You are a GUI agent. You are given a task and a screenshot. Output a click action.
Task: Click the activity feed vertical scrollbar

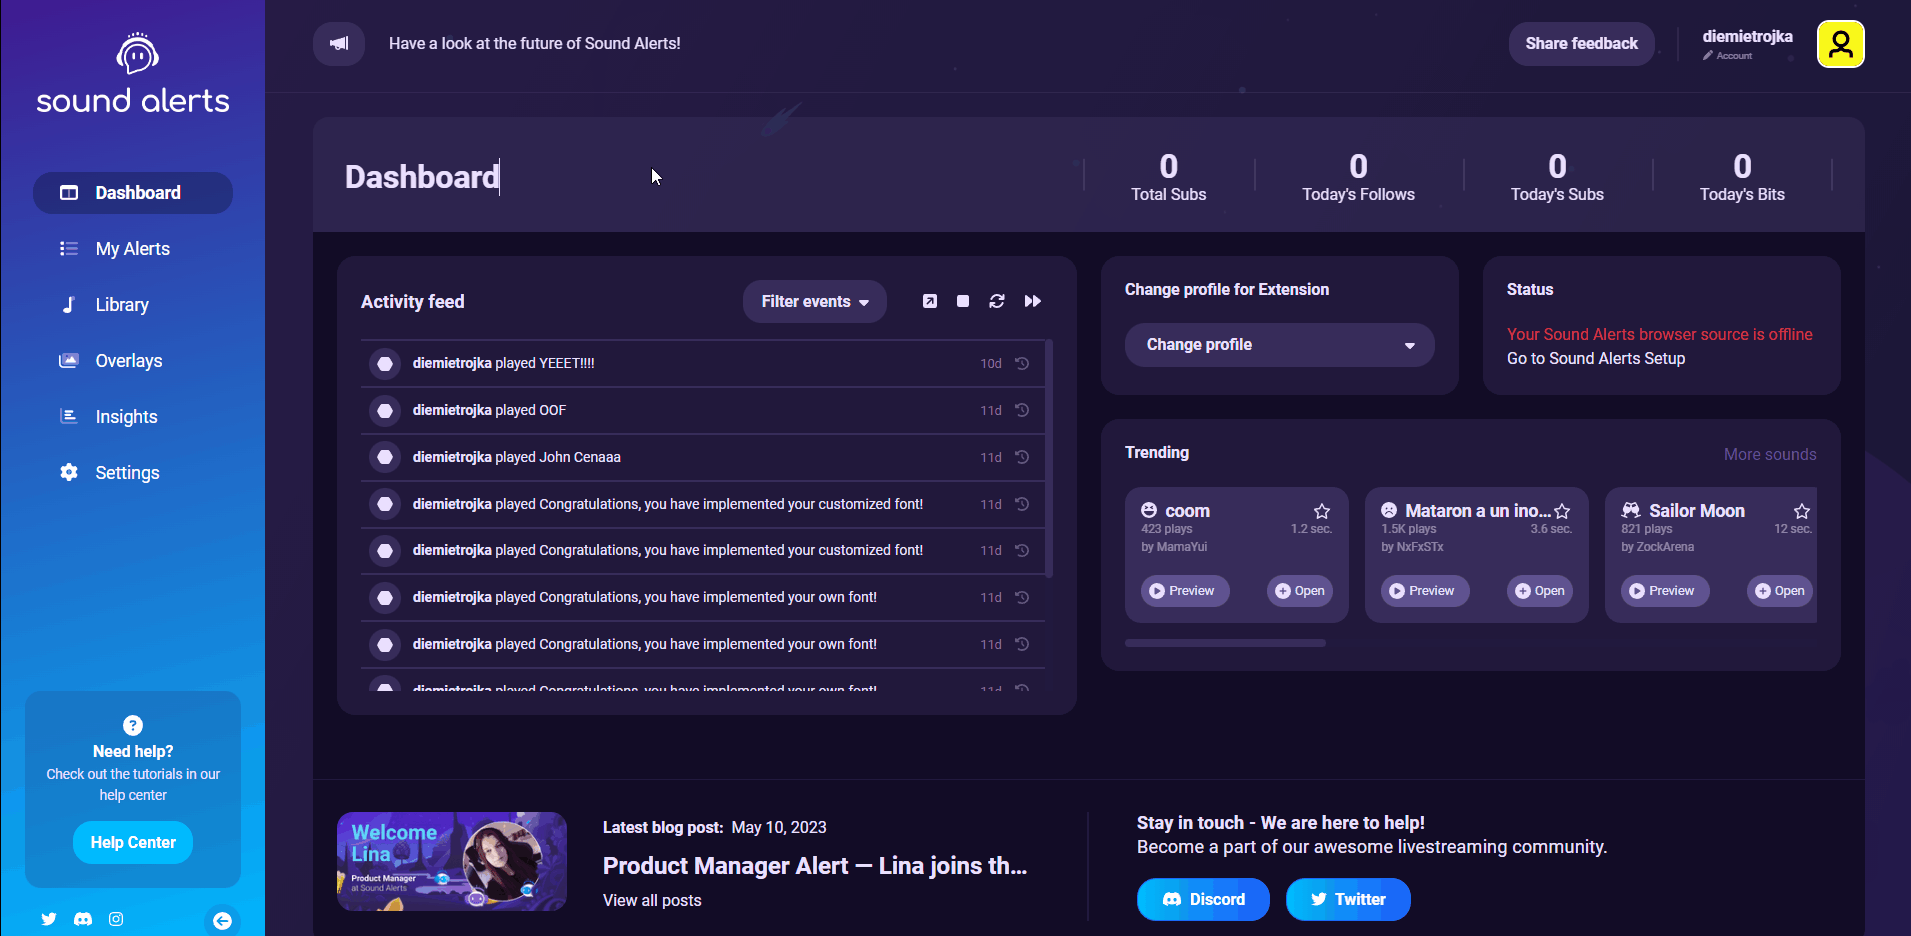pyautogui.click(x=1049, y=458)
